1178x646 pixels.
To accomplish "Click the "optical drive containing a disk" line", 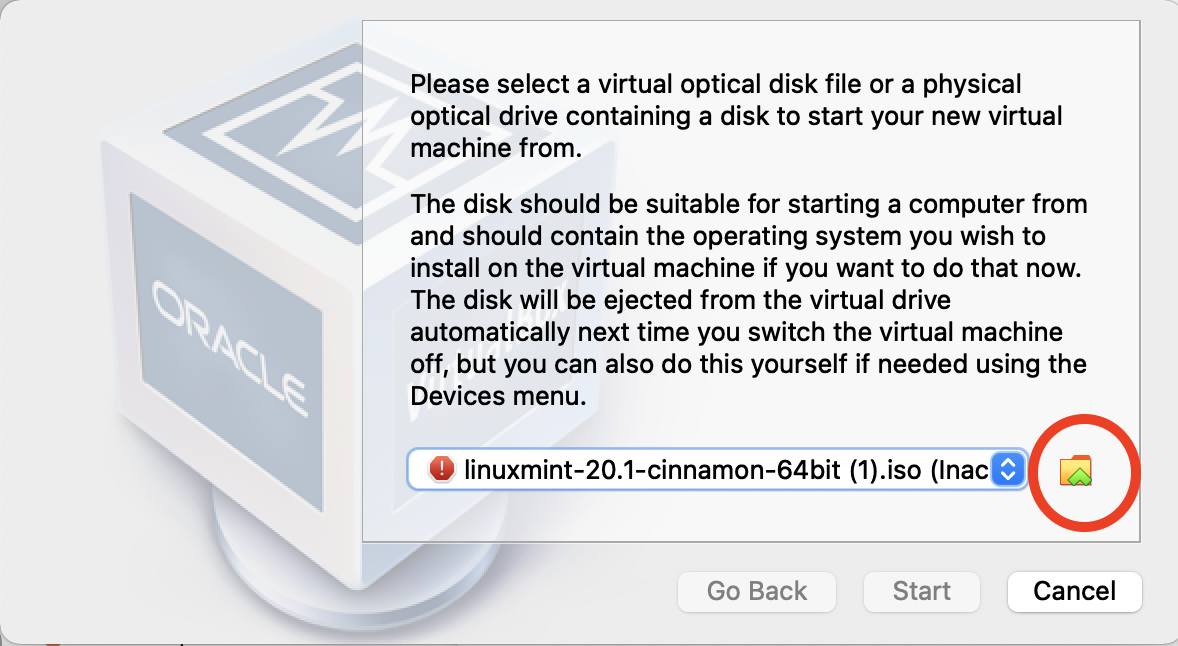I will coord(736,117).
